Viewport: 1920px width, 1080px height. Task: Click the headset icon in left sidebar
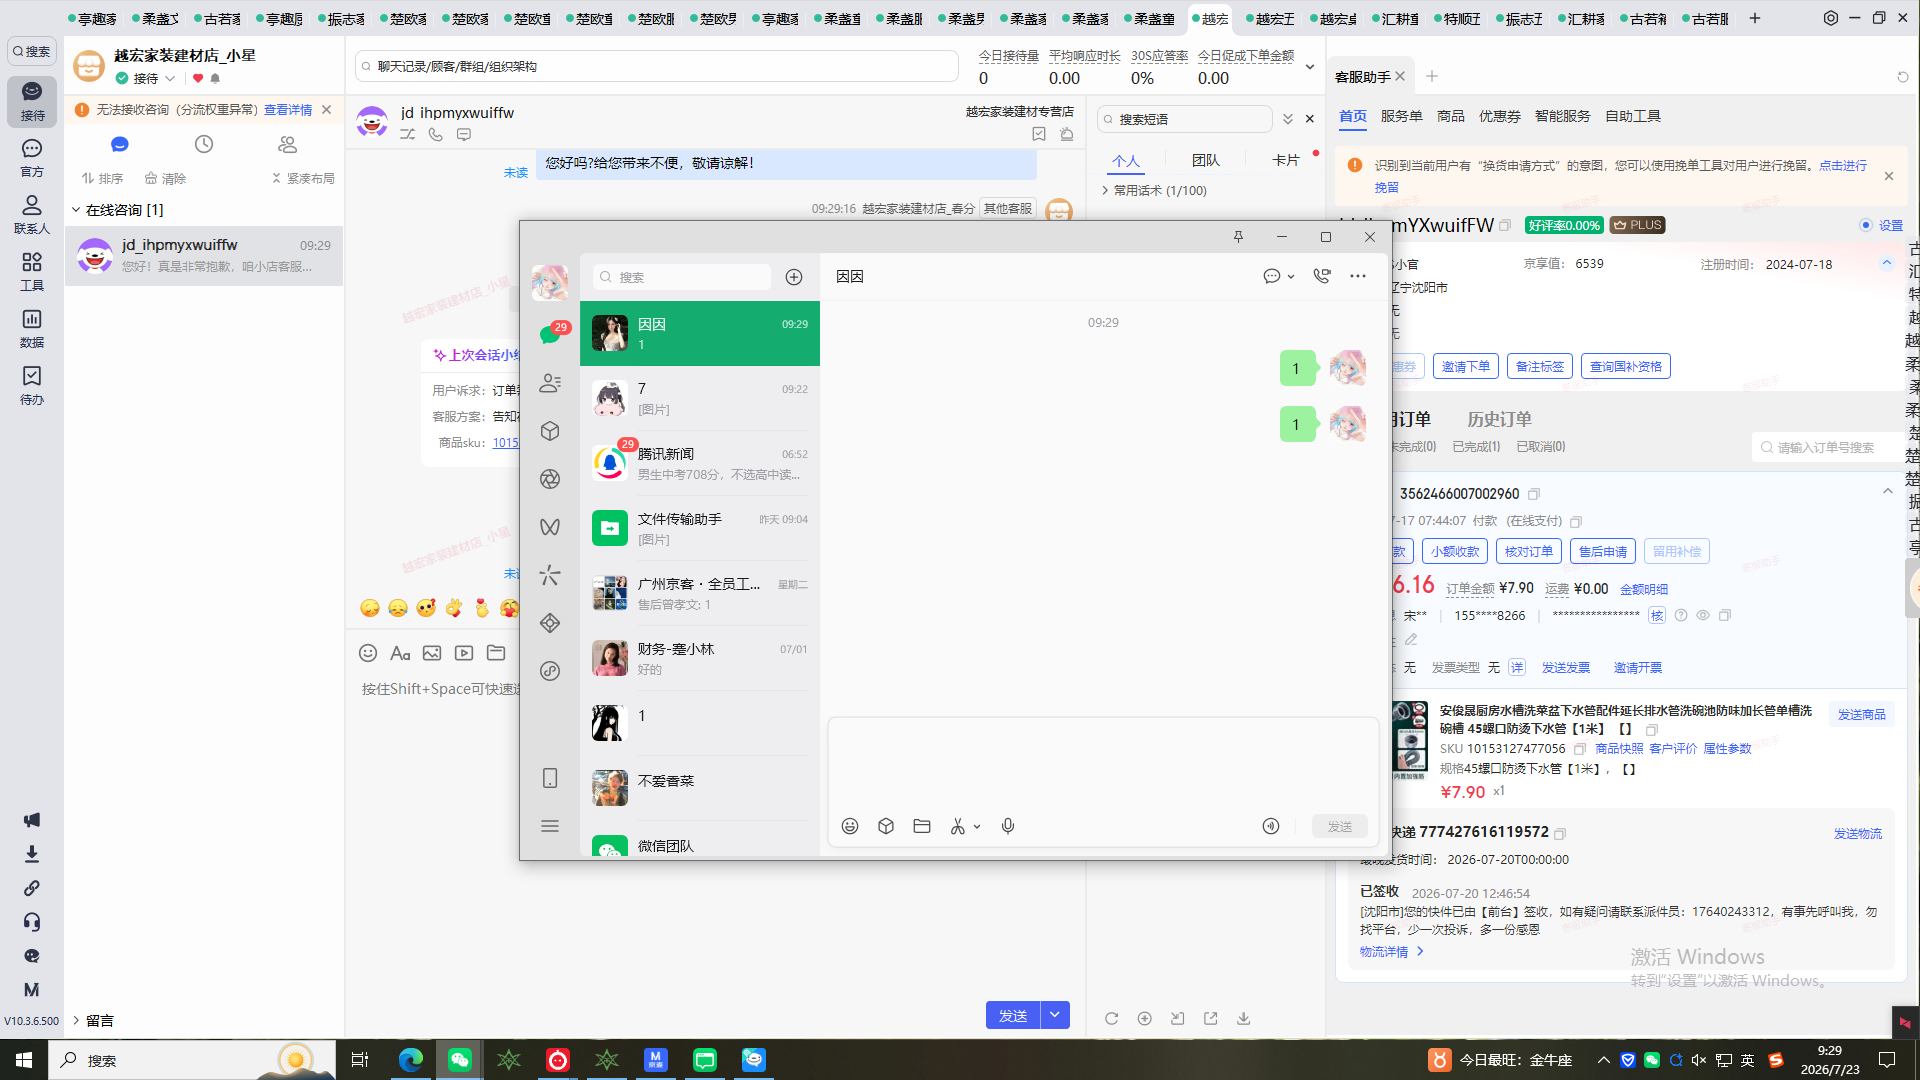tap(32, 922)
